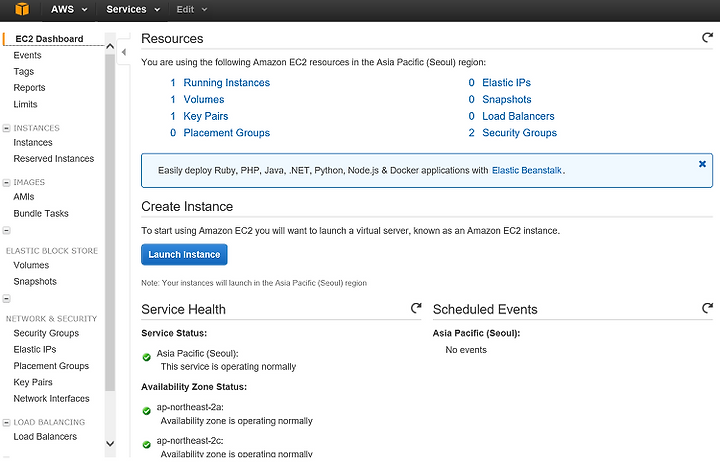The width and height of the screenshot is (720, 463).
Task: Open the Running Instances link
Action: pyautogui.click(x=226, y=83)
